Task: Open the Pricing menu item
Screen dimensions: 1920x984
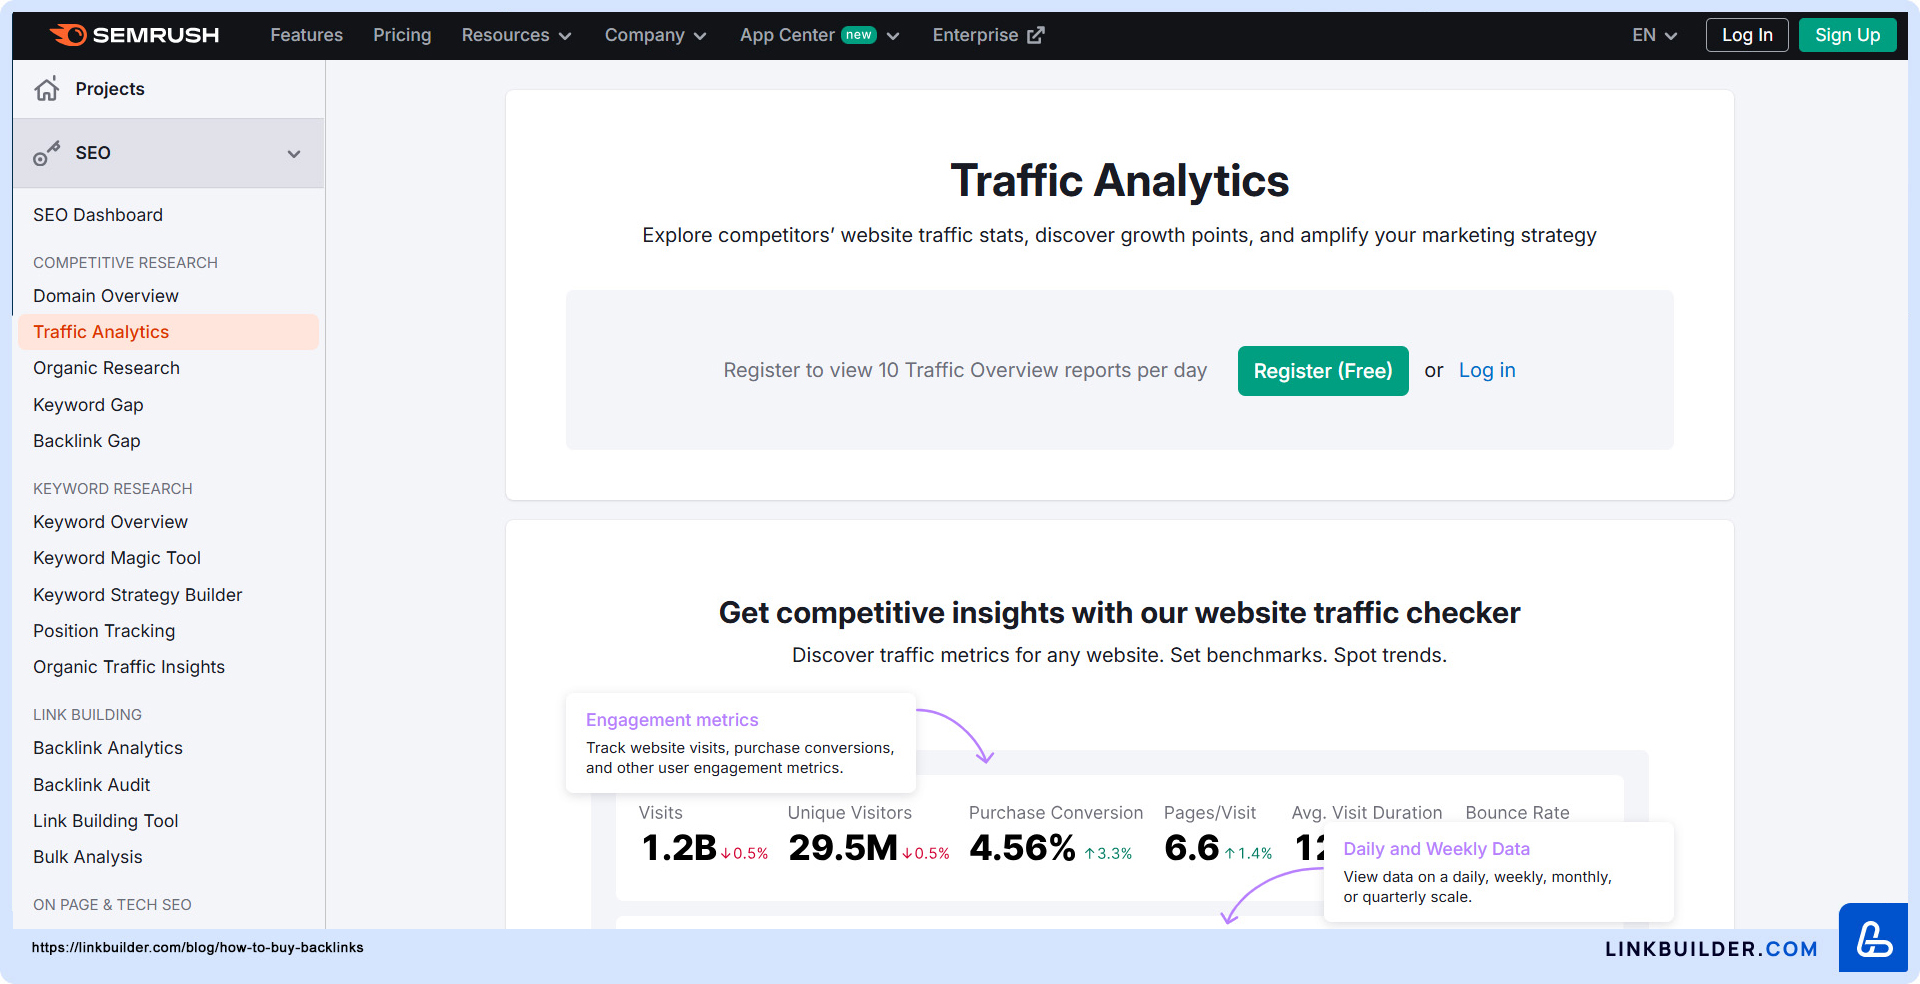Action: pyautogui.click(x=402, y=35)
